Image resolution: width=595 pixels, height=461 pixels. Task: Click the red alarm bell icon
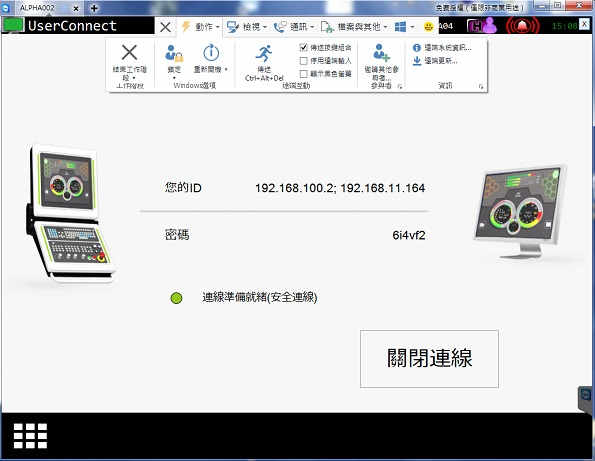523,25
